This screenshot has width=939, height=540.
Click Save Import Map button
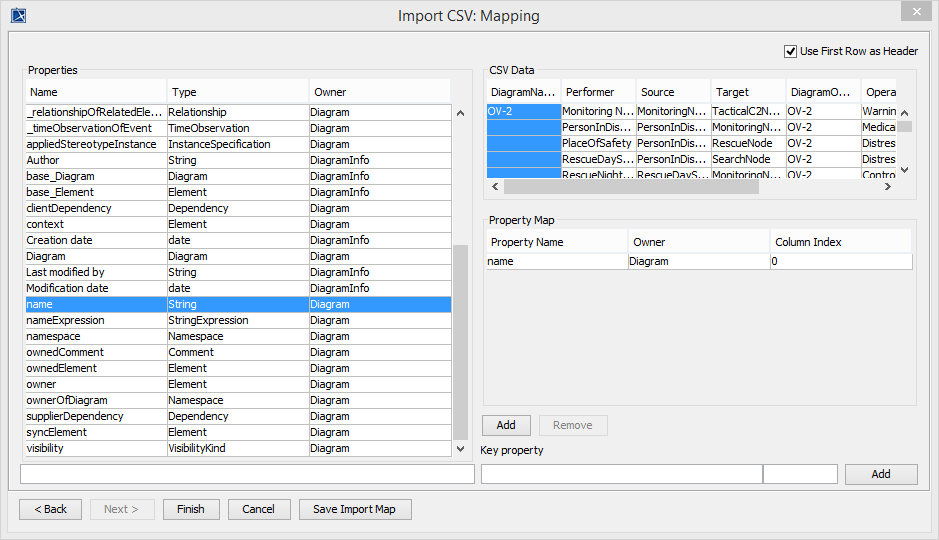click(x=354, y=509)
